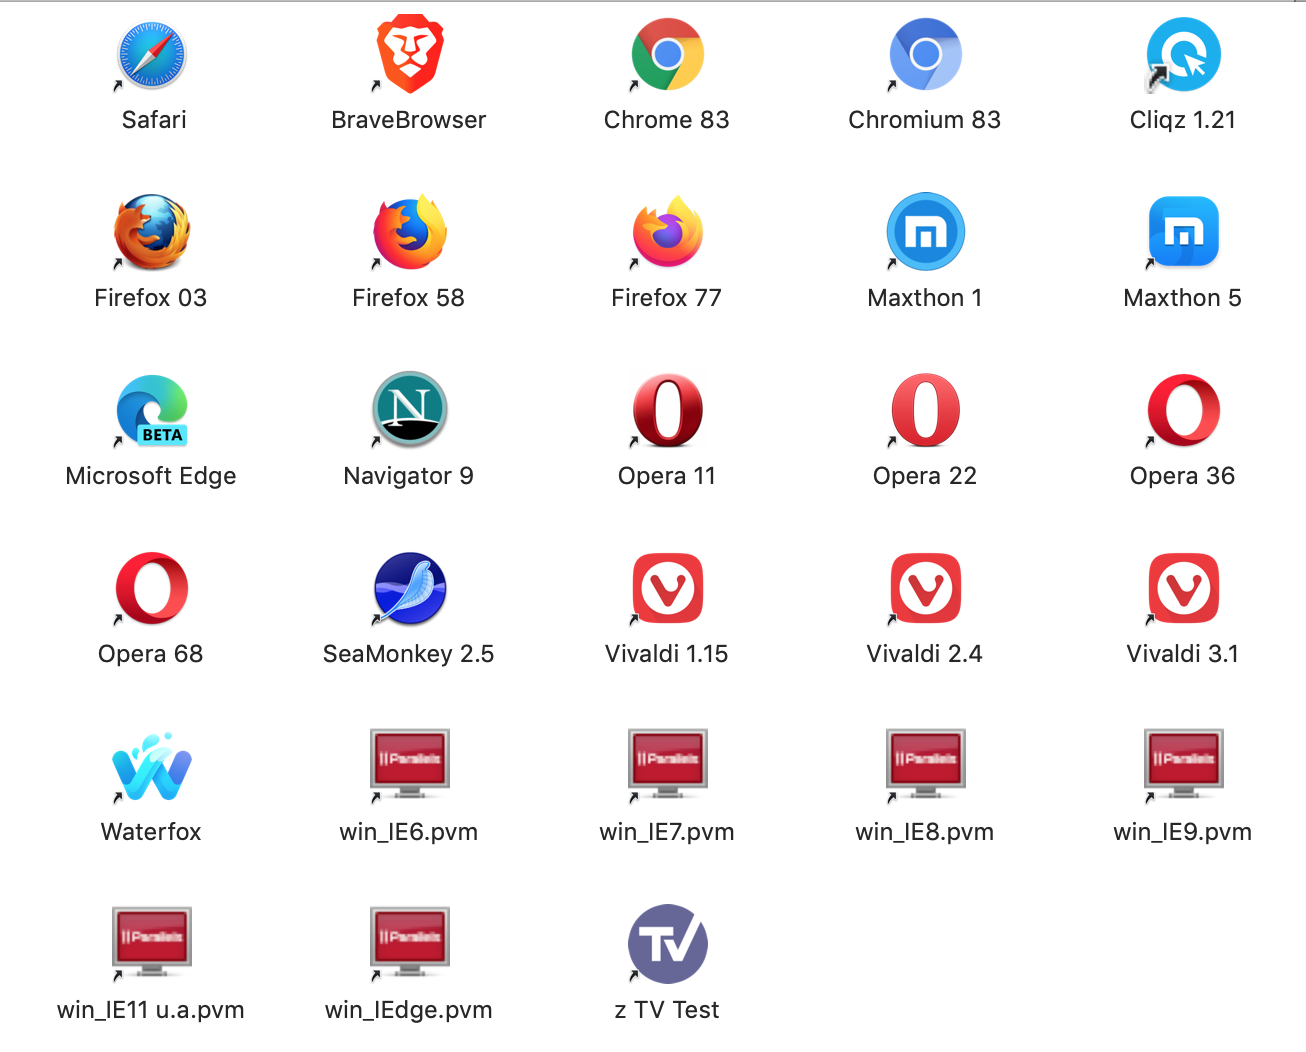
Task: Open the Waterfox browser
Action: (x=151, y=767)
